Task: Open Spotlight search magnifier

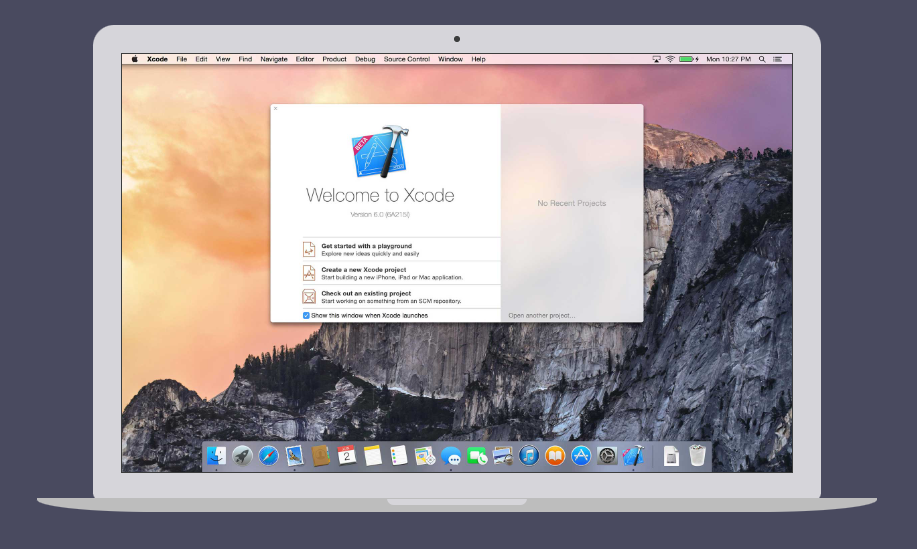Action: 762,59
